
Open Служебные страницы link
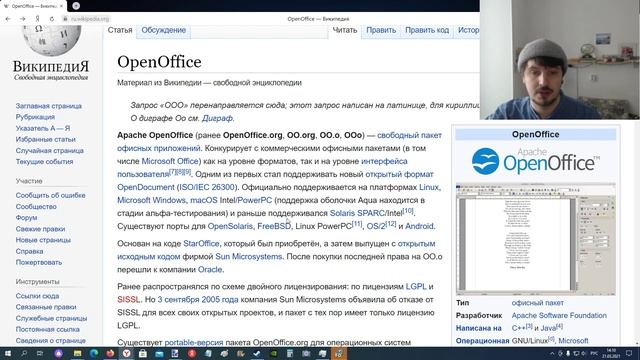click(x=51, y=318)
